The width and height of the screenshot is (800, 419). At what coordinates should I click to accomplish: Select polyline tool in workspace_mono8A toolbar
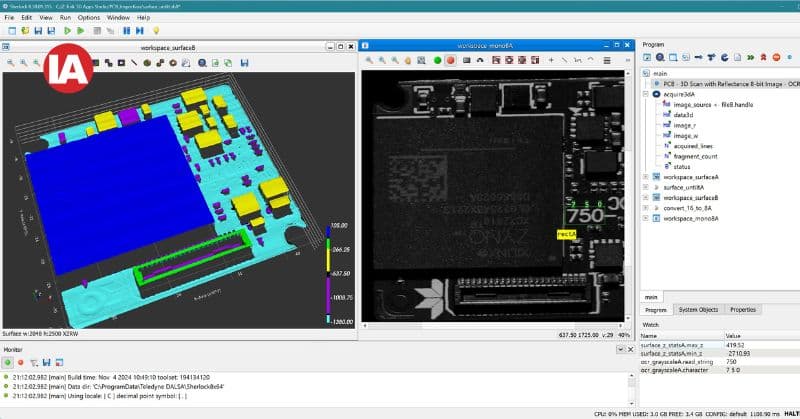coord(577,60)
